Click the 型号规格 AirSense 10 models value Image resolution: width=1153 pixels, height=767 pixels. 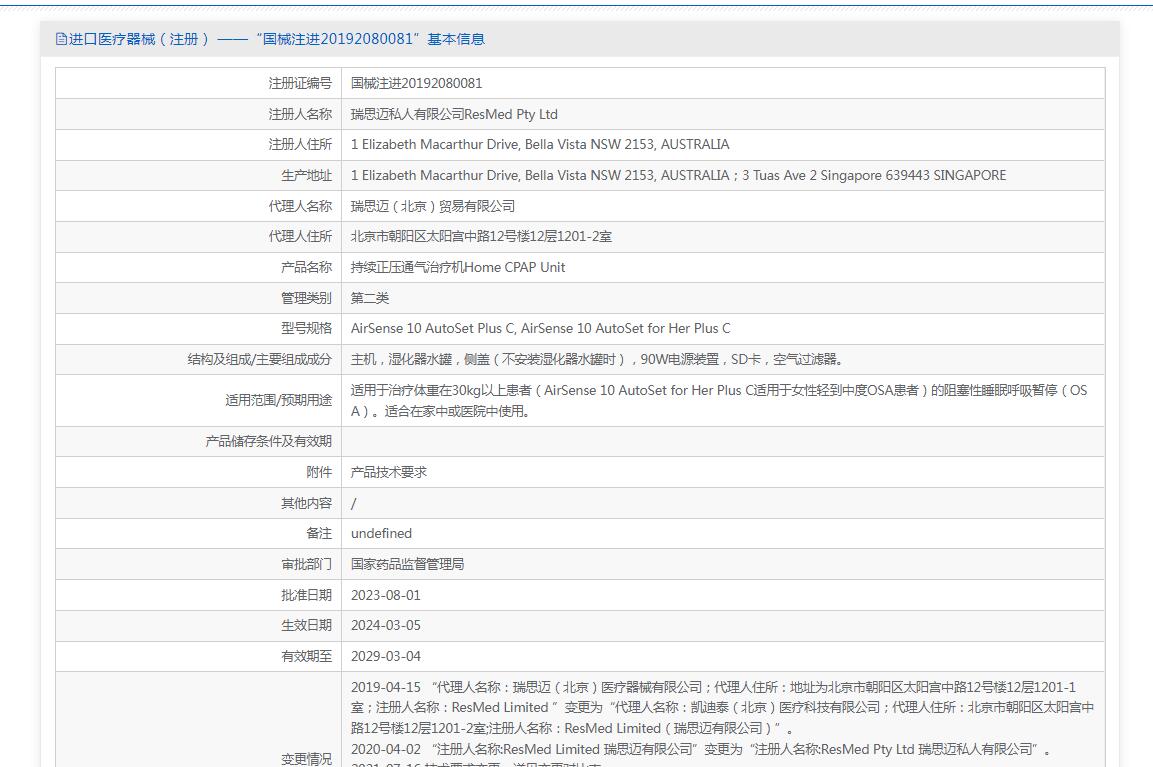[x=540, y=328]
